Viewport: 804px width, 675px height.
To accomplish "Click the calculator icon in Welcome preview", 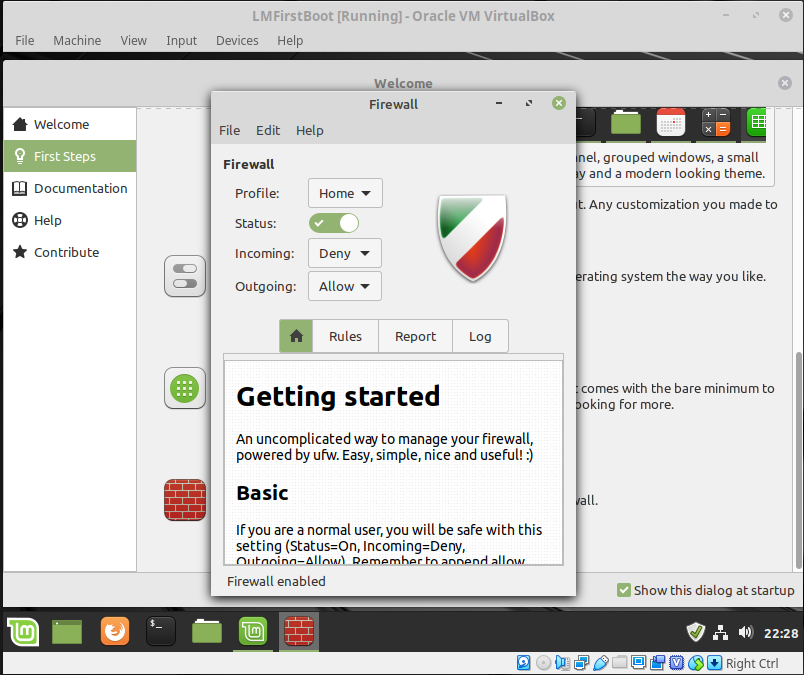I will (x=716, y=123).
